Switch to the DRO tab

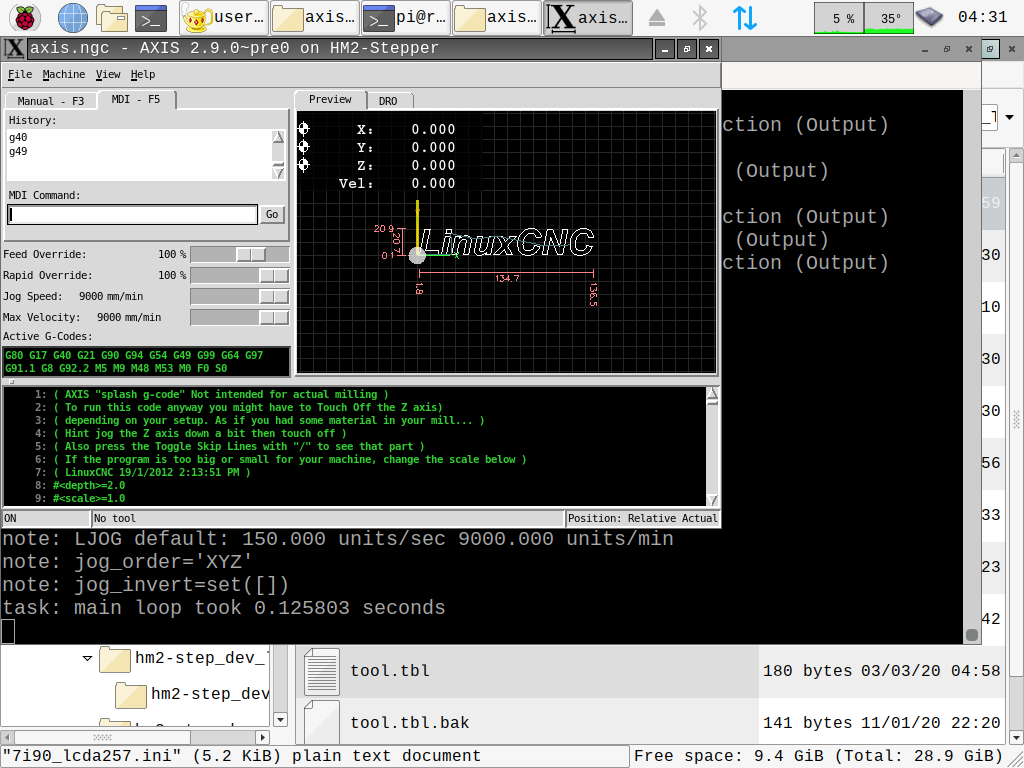[x=388, y=101]
